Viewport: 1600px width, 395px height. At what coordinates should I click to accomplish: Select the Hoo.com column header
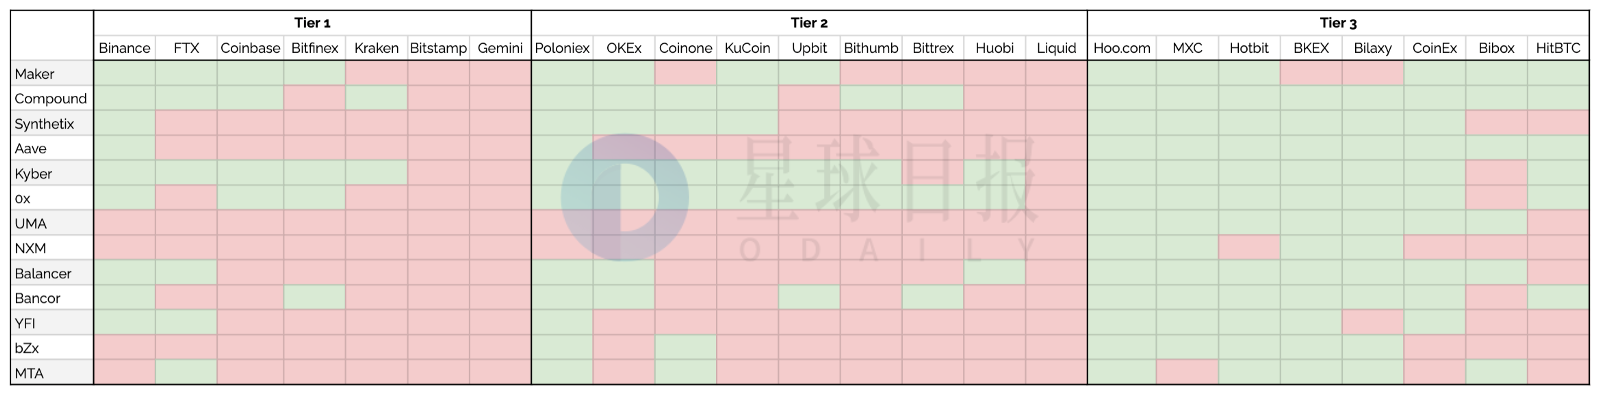(1122, 48)
